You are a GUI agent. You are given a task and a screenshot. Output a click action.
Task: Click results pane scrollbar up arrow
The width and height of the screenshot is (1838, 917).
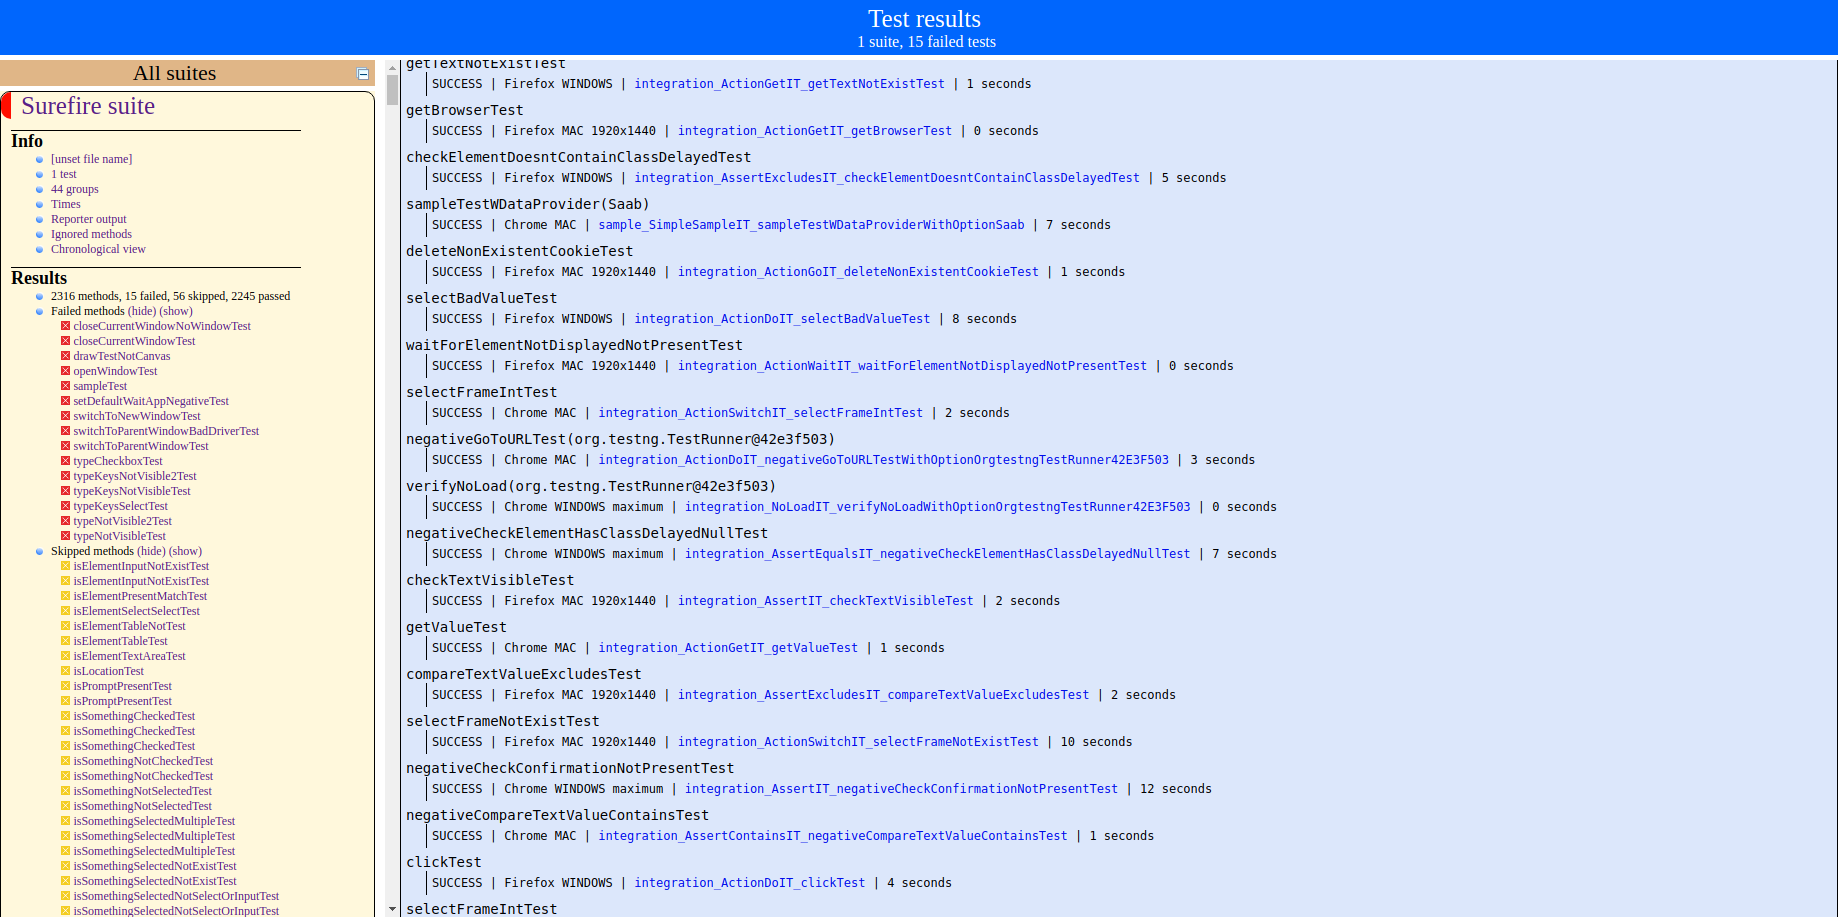392,68
